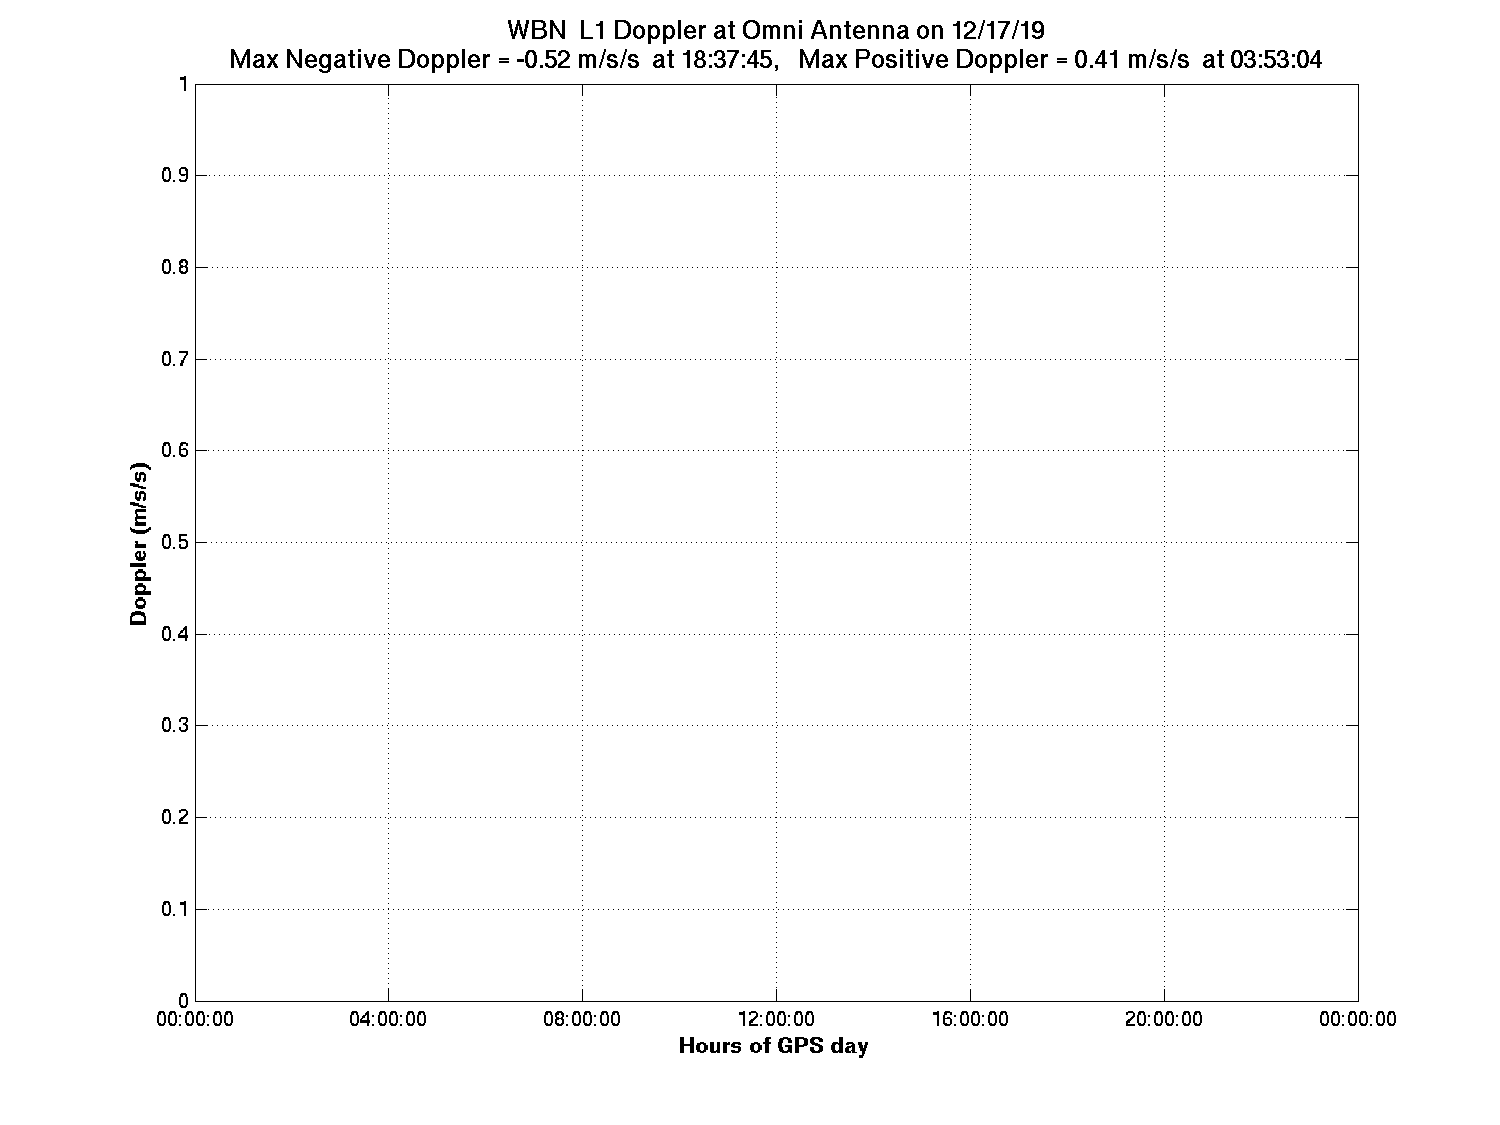The width and height of the screenshot is (1500, 1125).
Task: Click the y-axis tick label '0.4'
Action: click(175, 634)
